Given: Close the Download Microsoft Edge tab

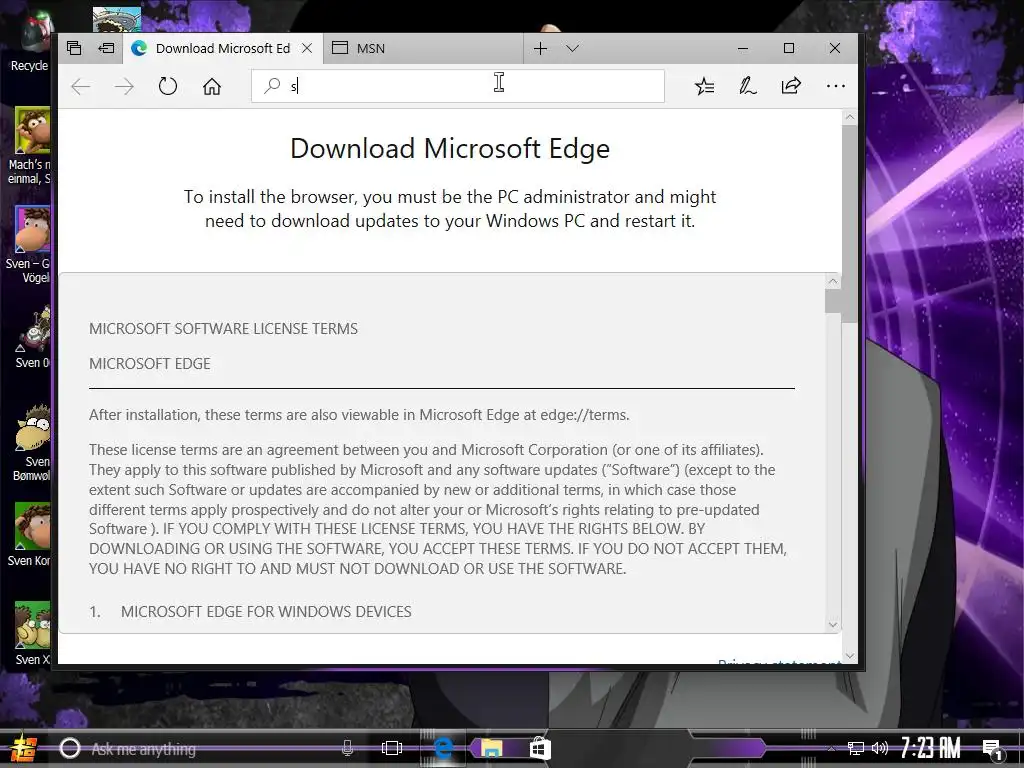Looking at the screenshot, I should pos(307,48).
